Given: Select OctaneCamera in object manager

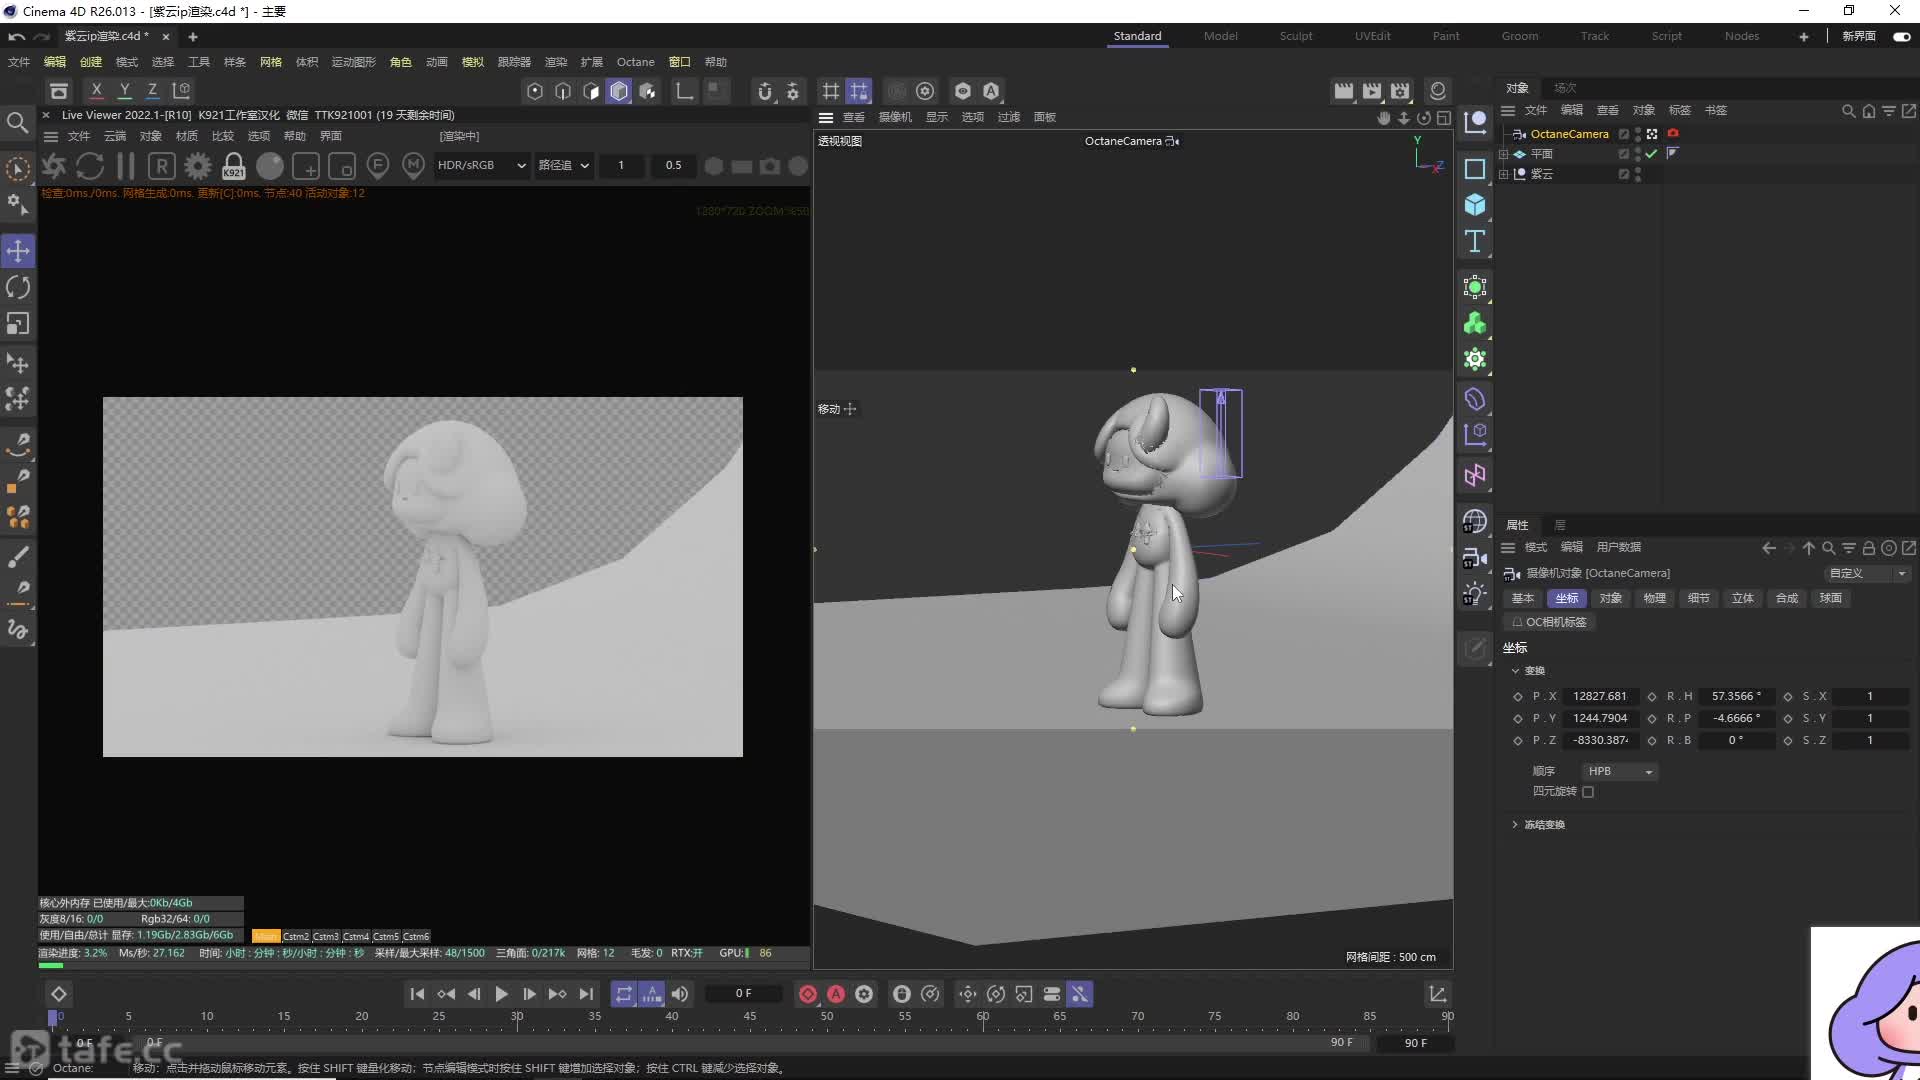Looking at the screenshot, I should [1569, 134].
